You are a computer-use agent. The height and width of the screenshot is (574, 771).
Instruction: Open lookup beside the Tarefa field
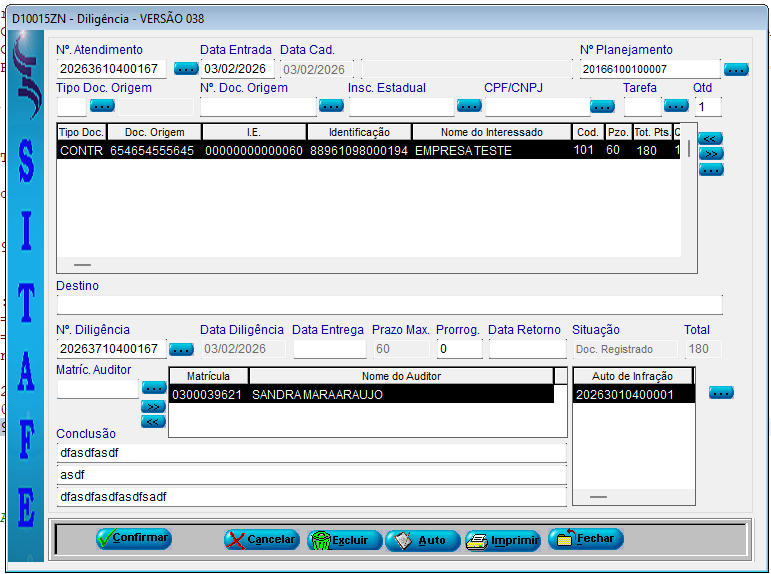pos(676,106)
